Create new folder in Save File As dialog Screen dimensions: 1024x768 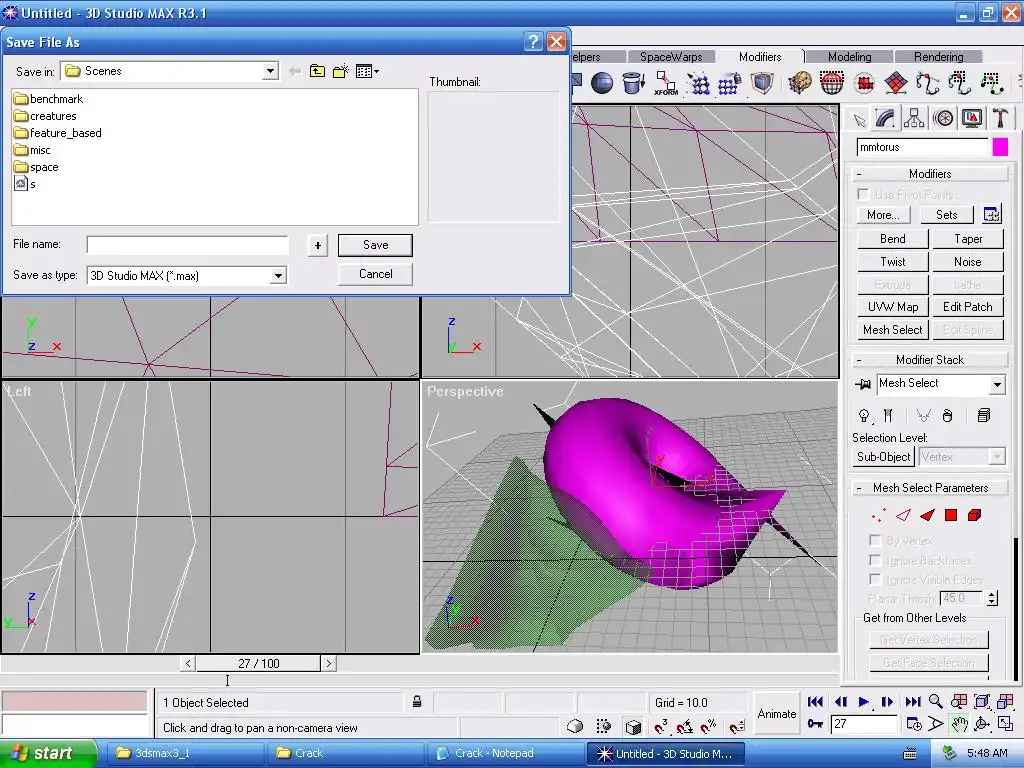(x=341, y=71)
